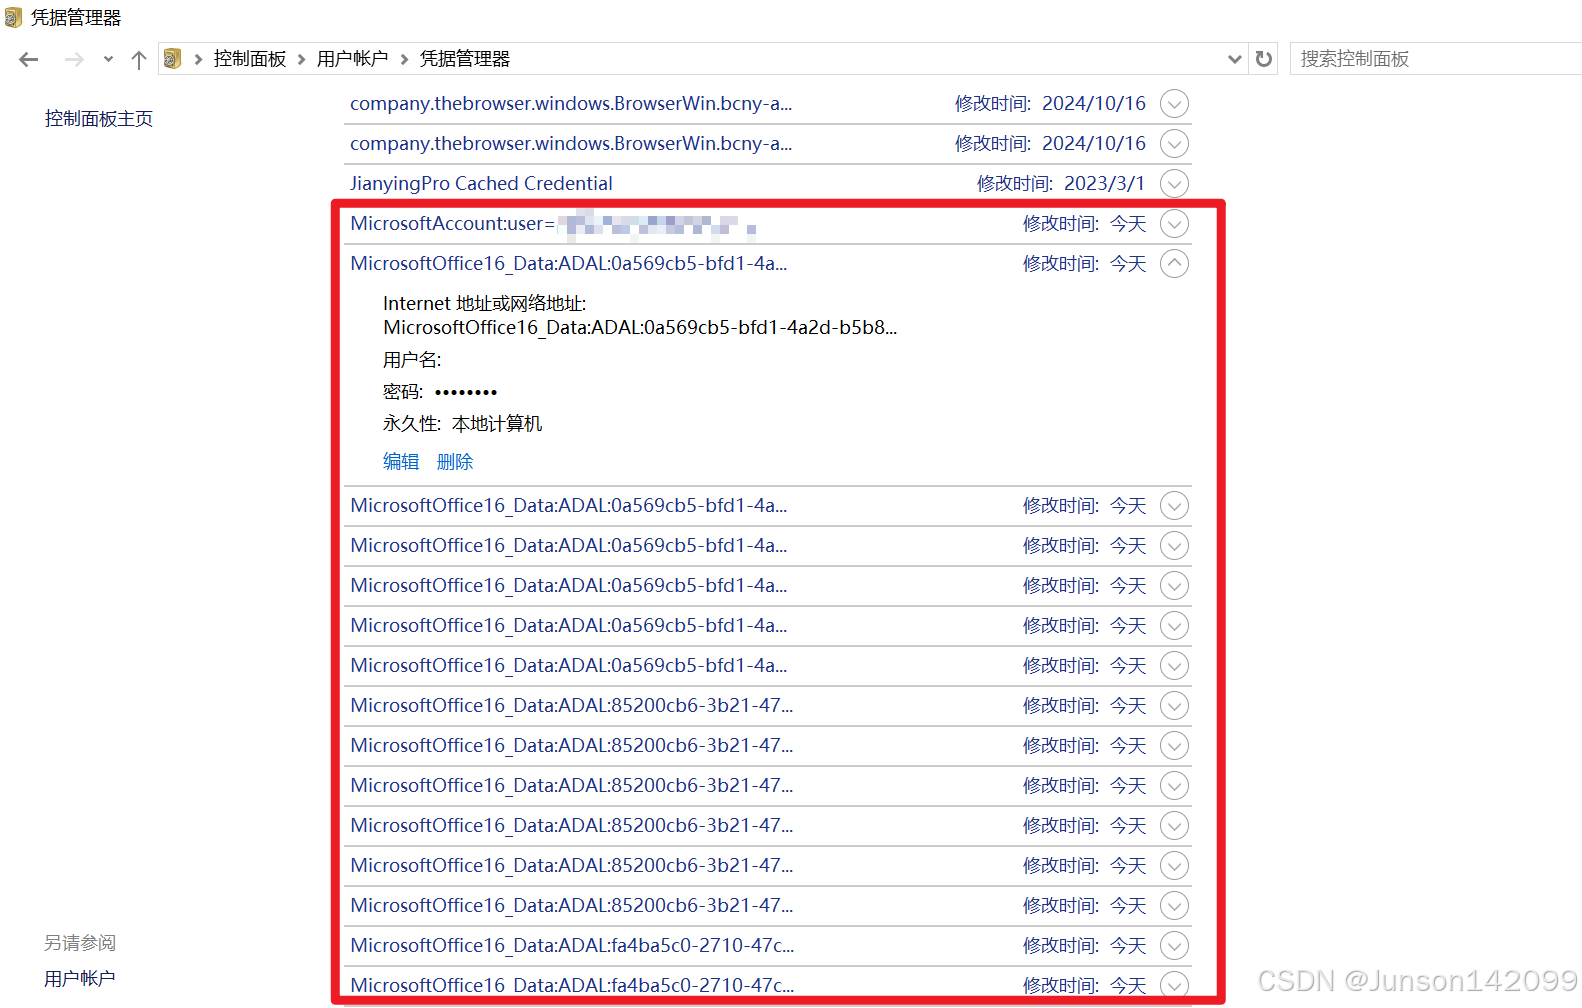Open JianyingPro Cached Credential entry

click(481, 184)
